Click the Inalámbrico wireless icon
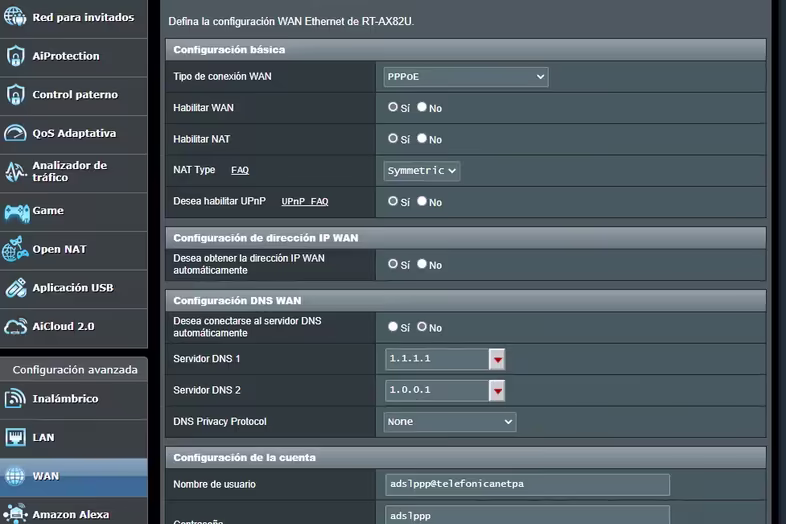Screen dimensions: 786x524 15,399
